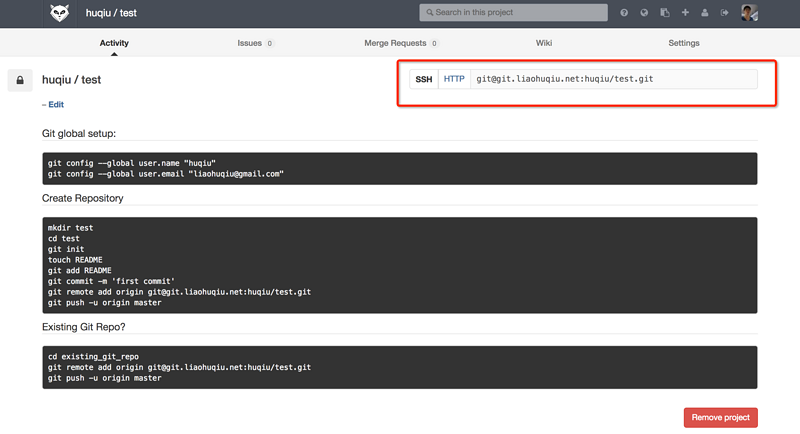Click the plus icon for new project

tap(685, 13)
